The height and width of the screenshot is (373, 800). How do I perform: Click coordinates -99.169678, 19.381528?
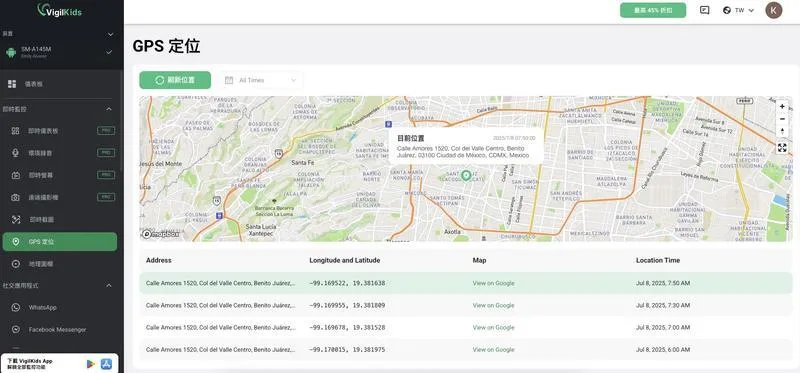(x=347, y=328)
